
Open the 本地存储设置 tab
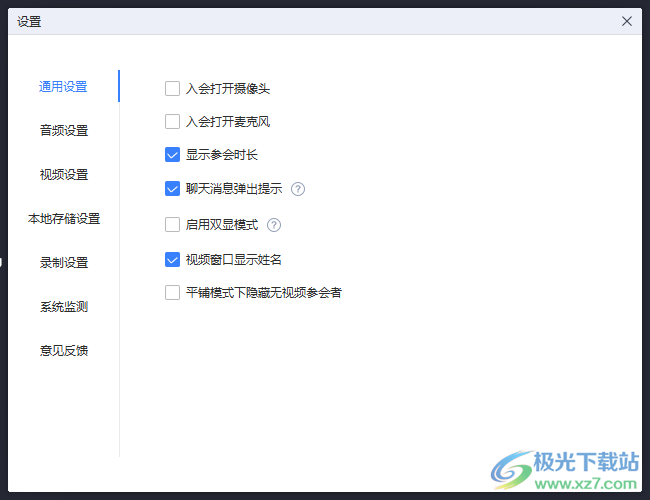[x=64, y=218]
